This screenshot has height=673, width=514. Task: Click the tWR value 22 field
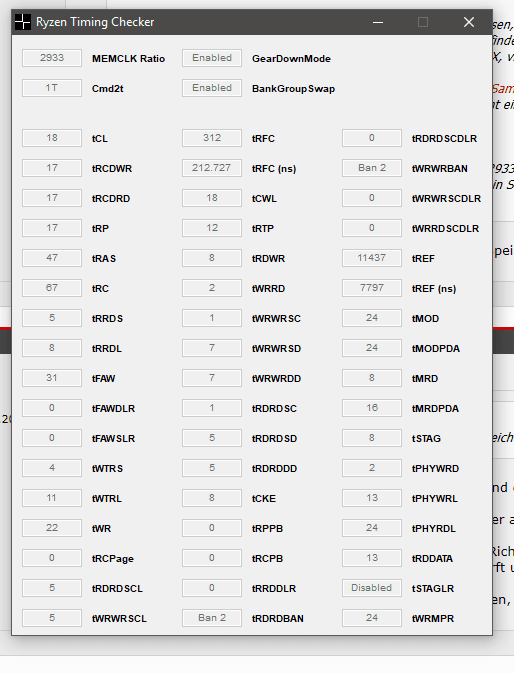(52, 528)
